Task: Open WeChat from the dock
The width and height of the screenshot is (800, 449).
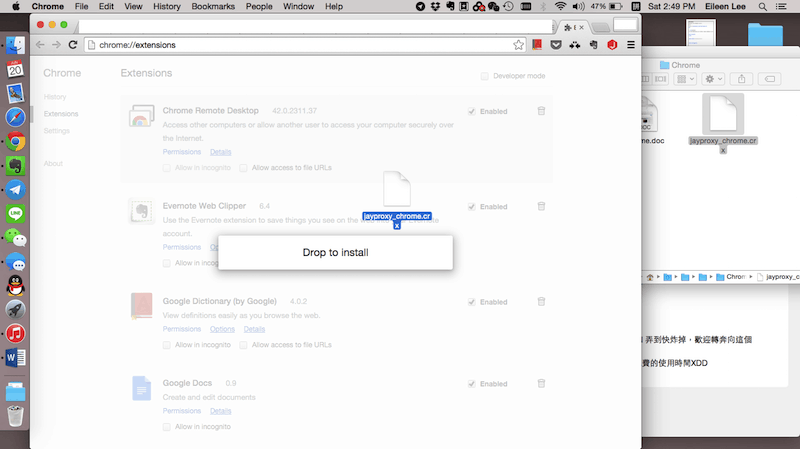Action: click(15, 238)
